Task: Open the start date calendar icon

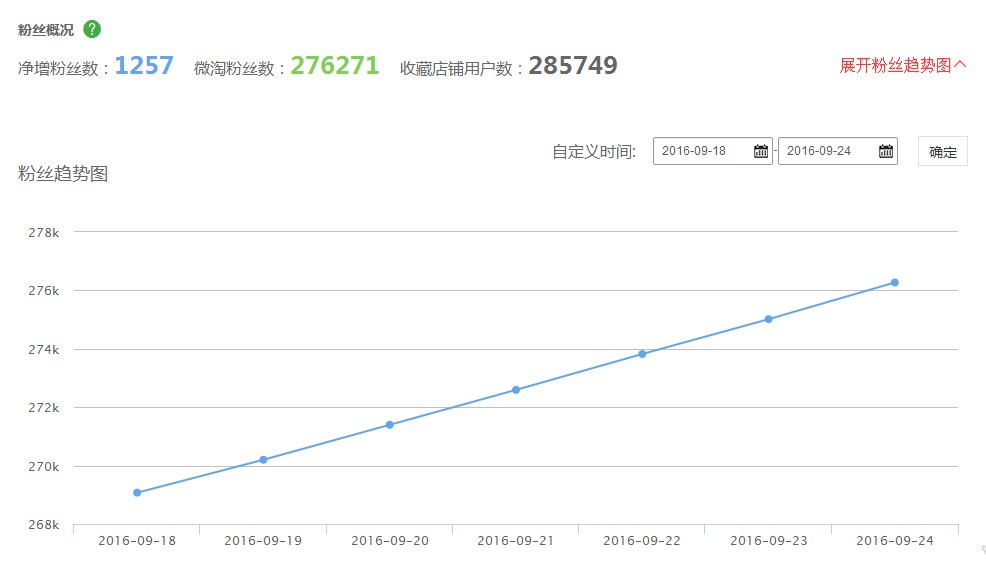Action: (760, 151)
